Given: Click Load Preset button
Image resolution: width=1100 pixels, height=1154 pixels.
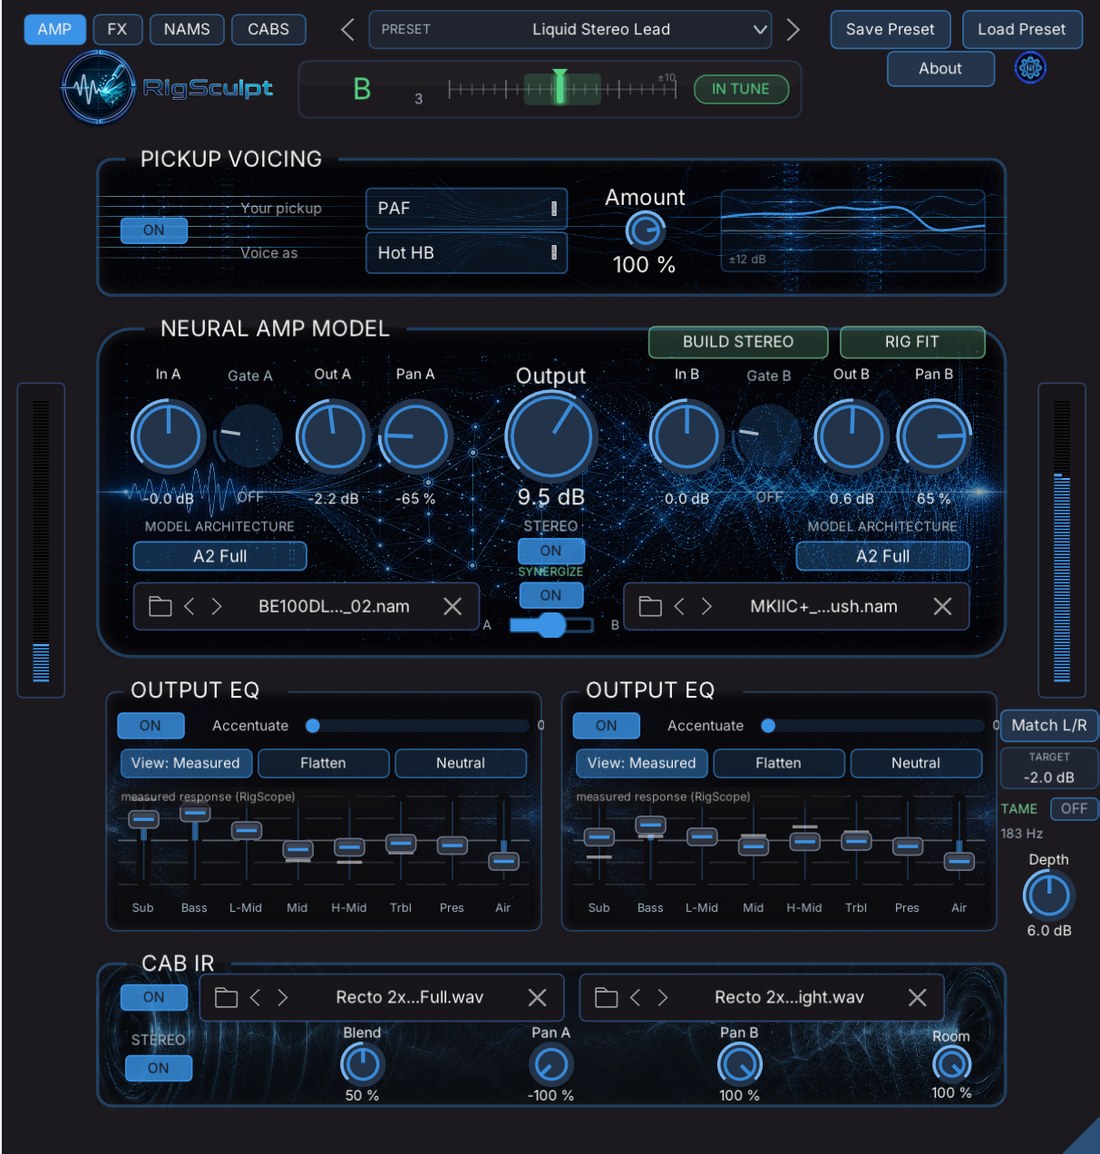Looking at the screenshot, I should (1022, 29).
